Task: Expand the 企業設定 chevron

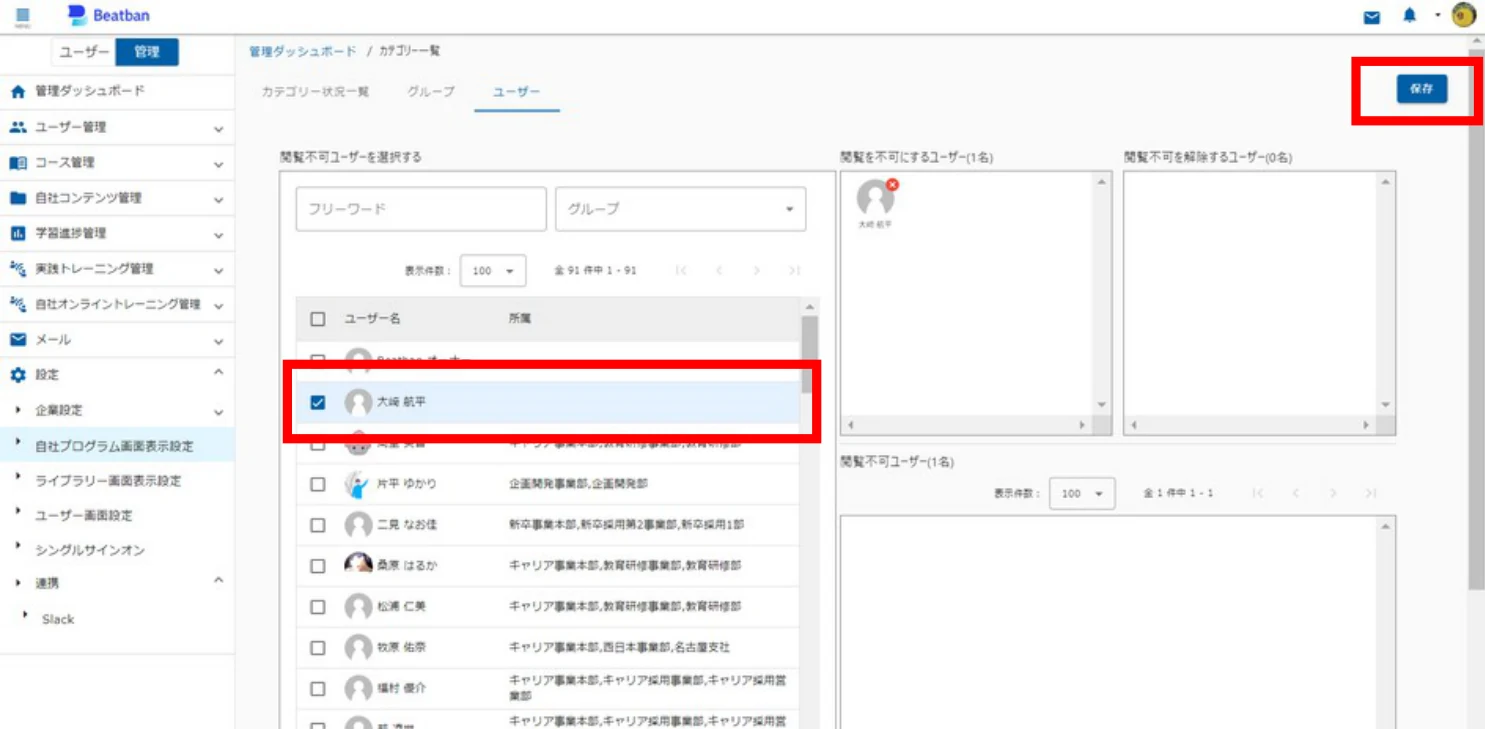Action: tap(218, 412)
